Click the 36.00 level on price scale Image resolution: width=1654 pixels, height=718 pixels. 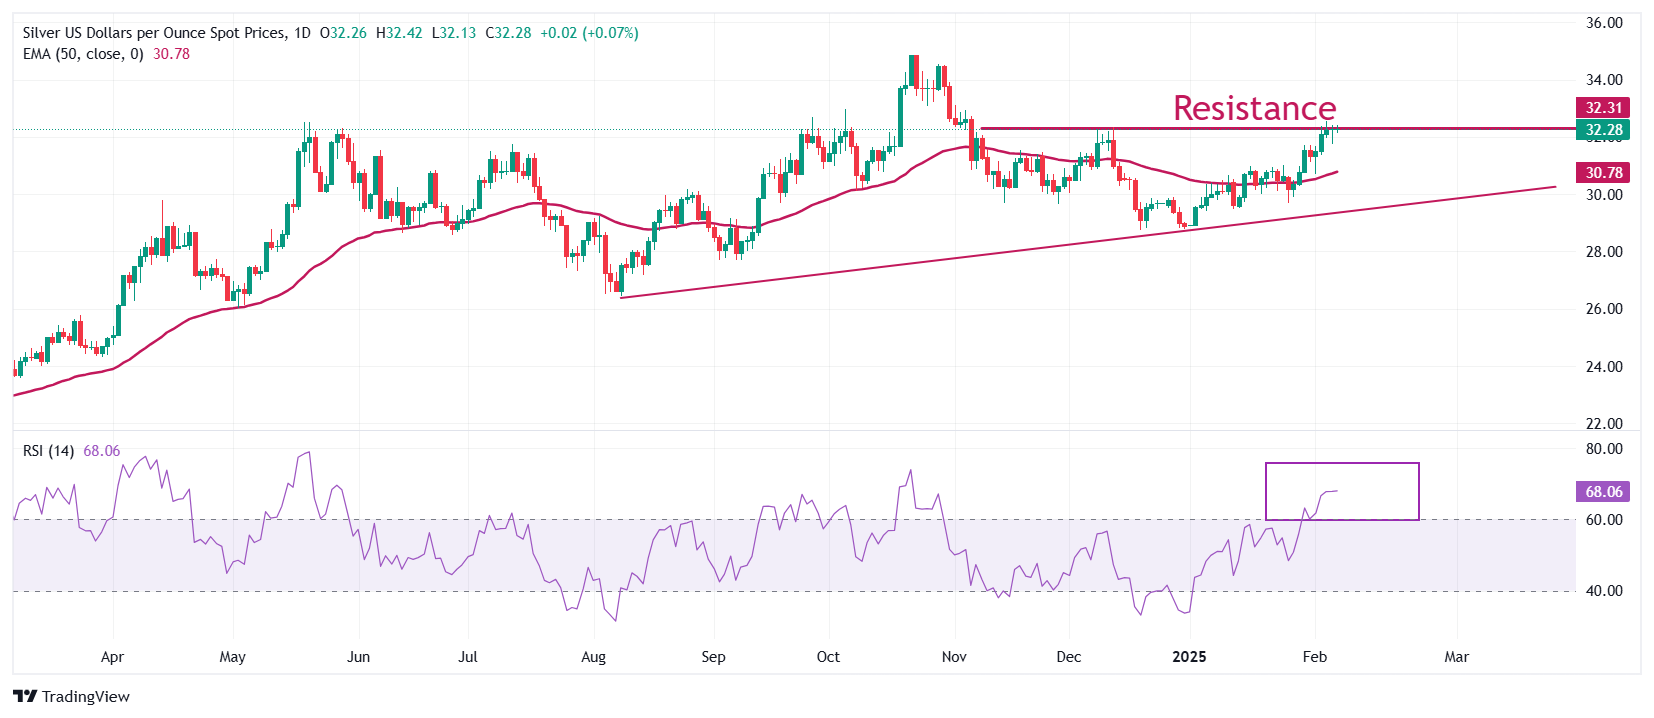[1603, 23]
